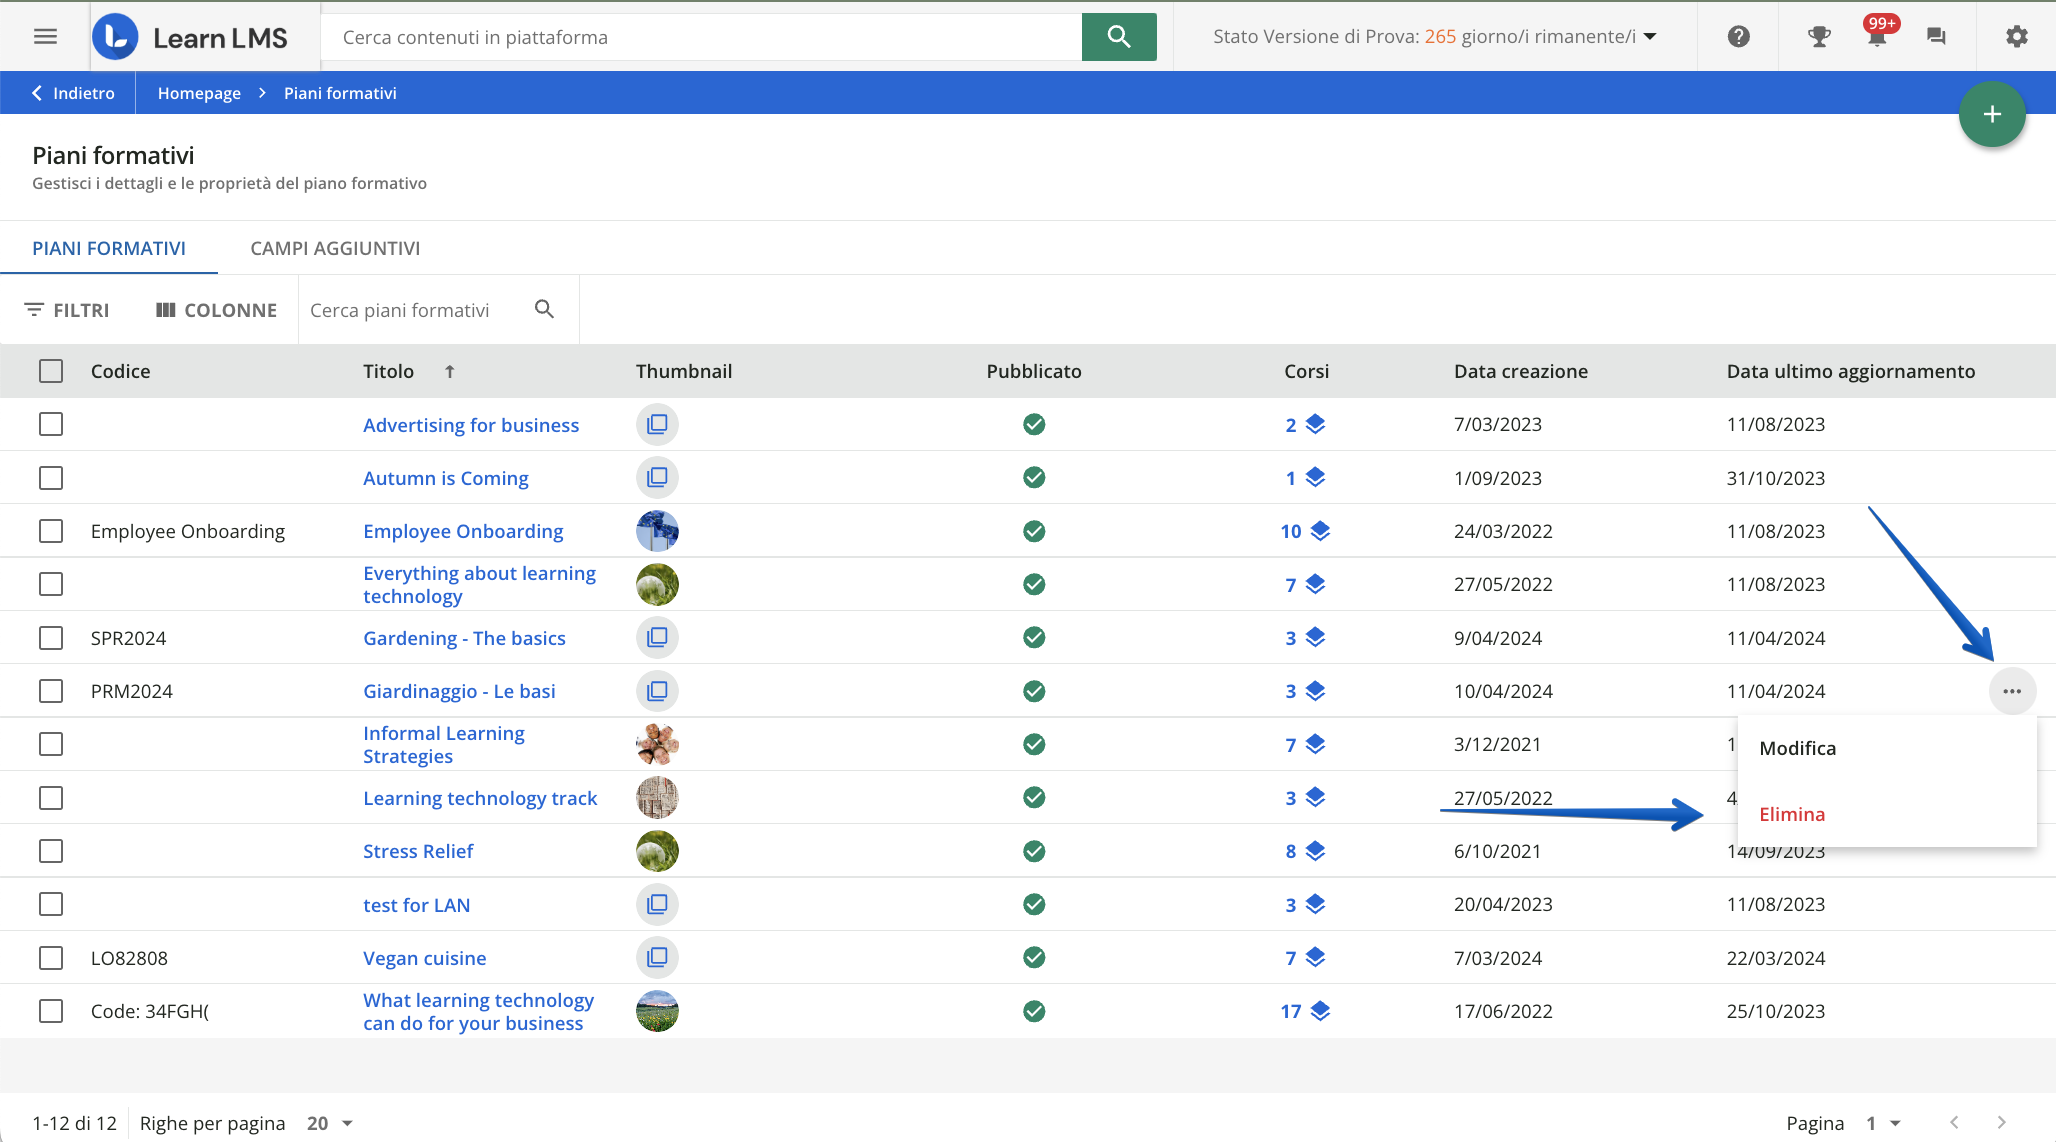
Task: Tick the select-all header checkbox
Action: 51,371
